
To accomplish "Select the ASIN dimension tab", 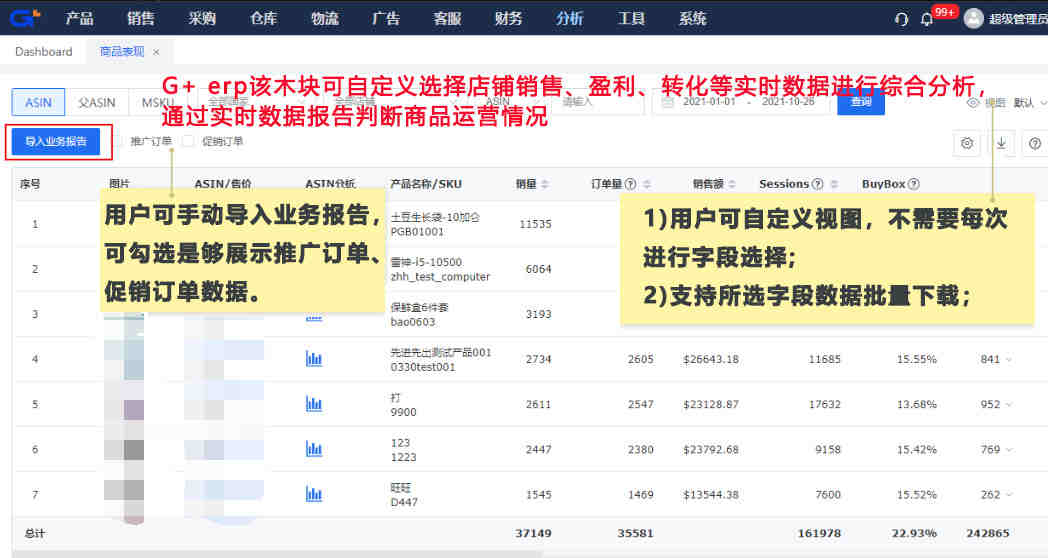I will point(38,102).
